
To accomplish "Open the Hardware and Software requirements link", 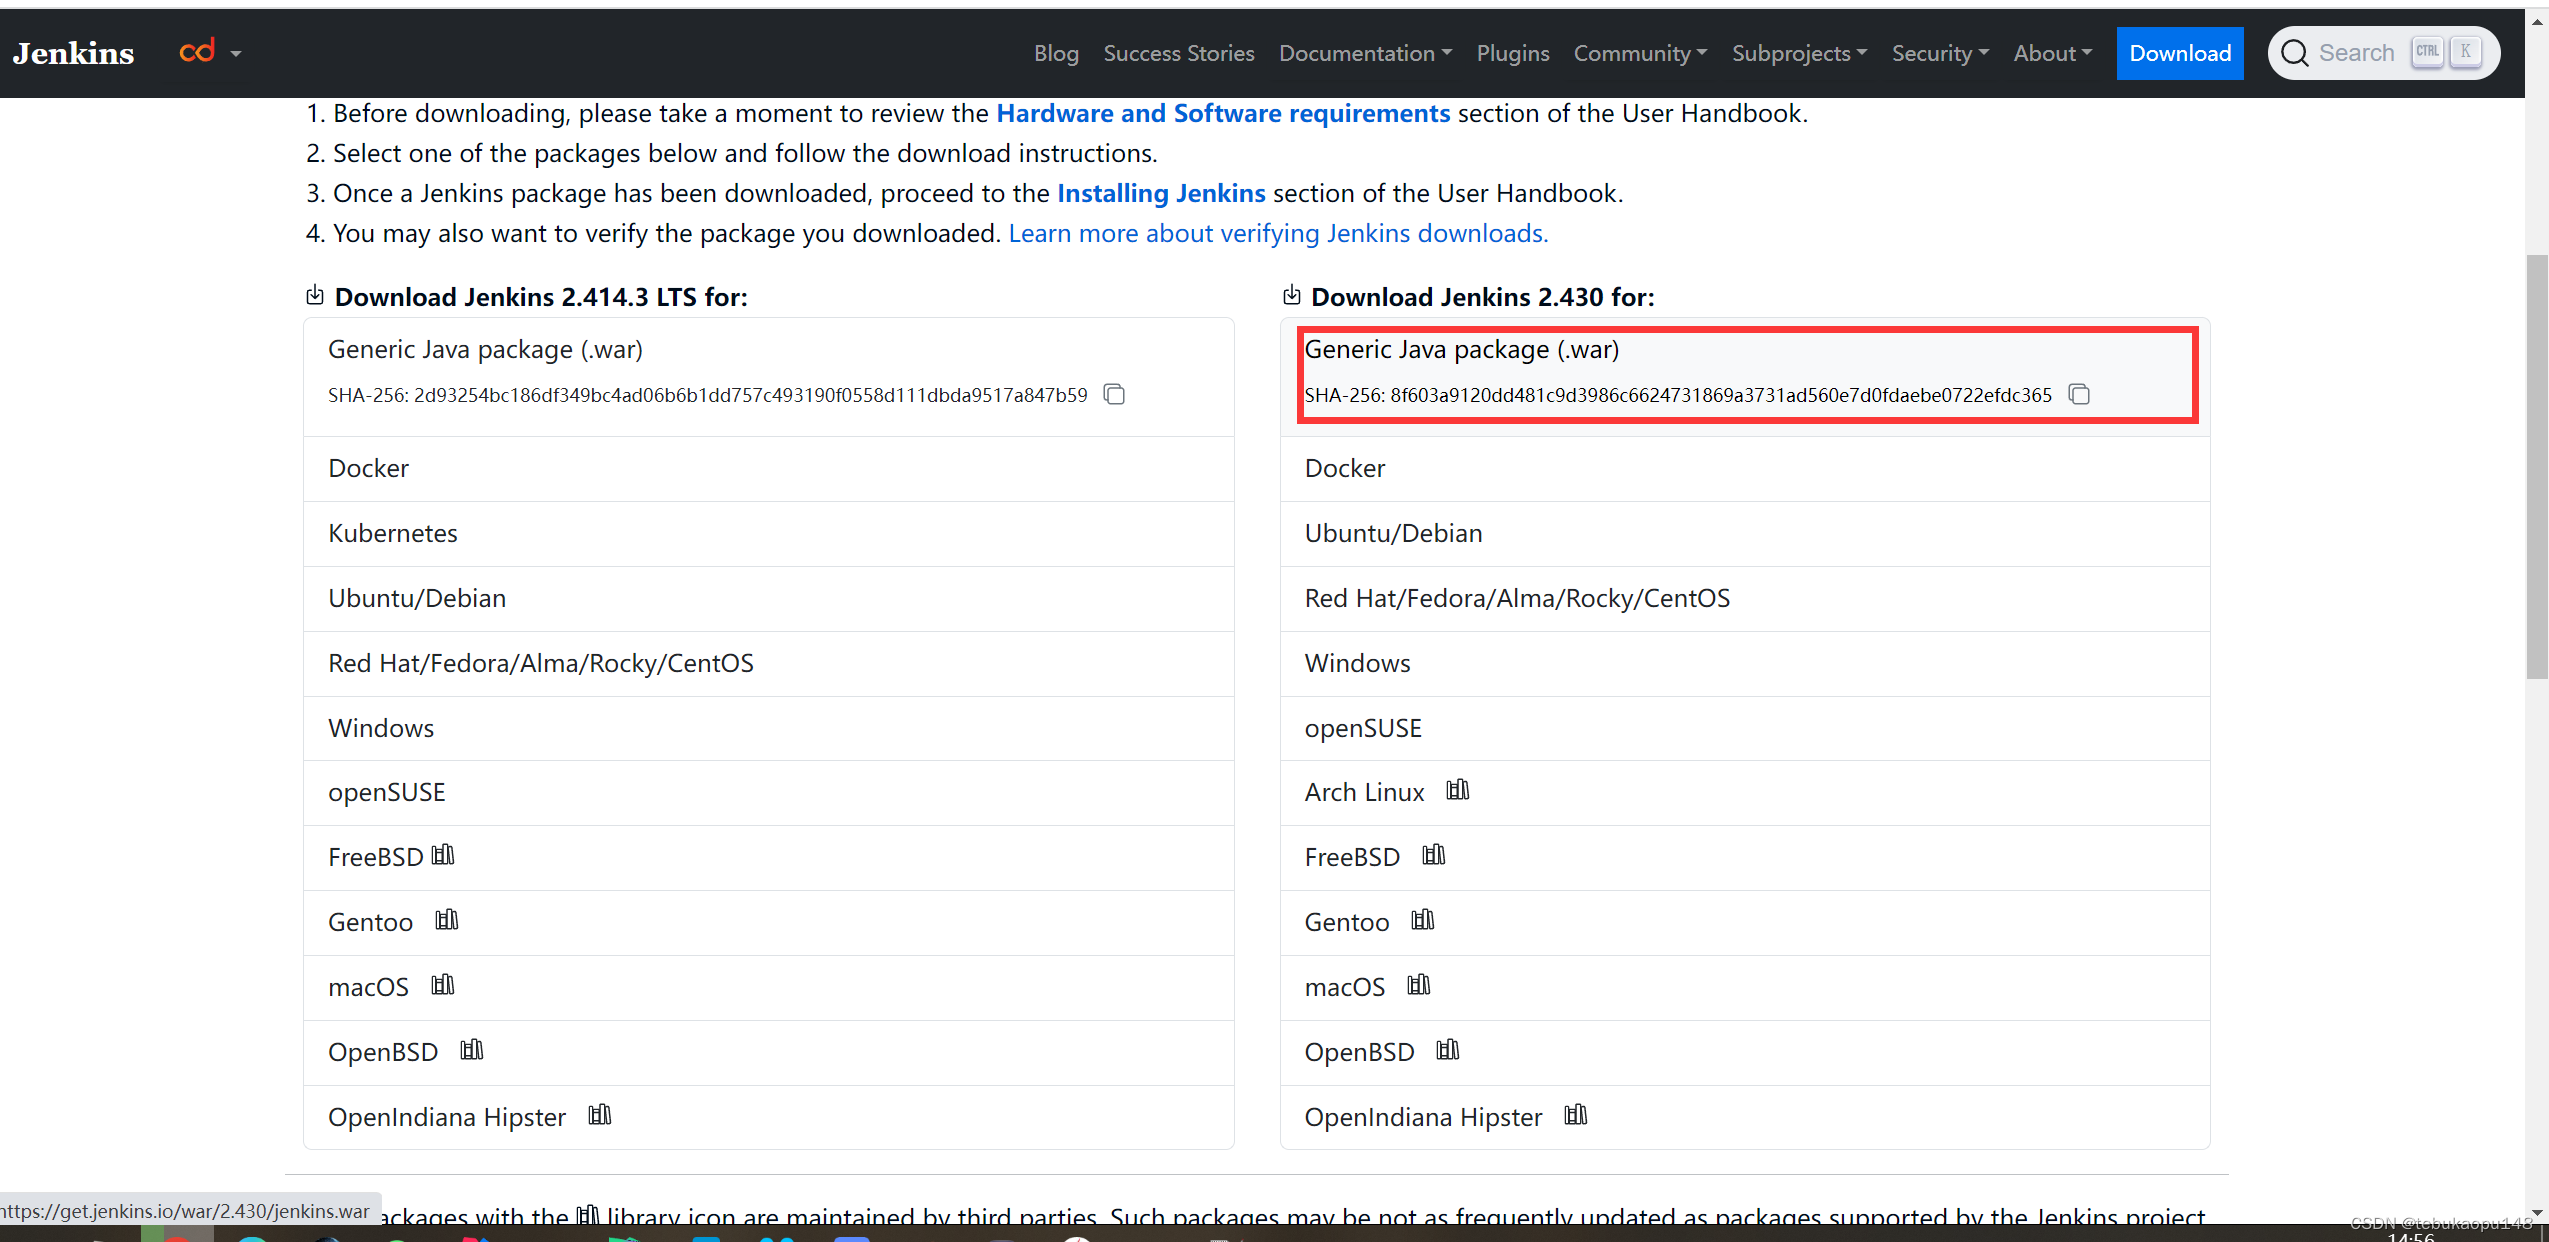I will 1222,113.
